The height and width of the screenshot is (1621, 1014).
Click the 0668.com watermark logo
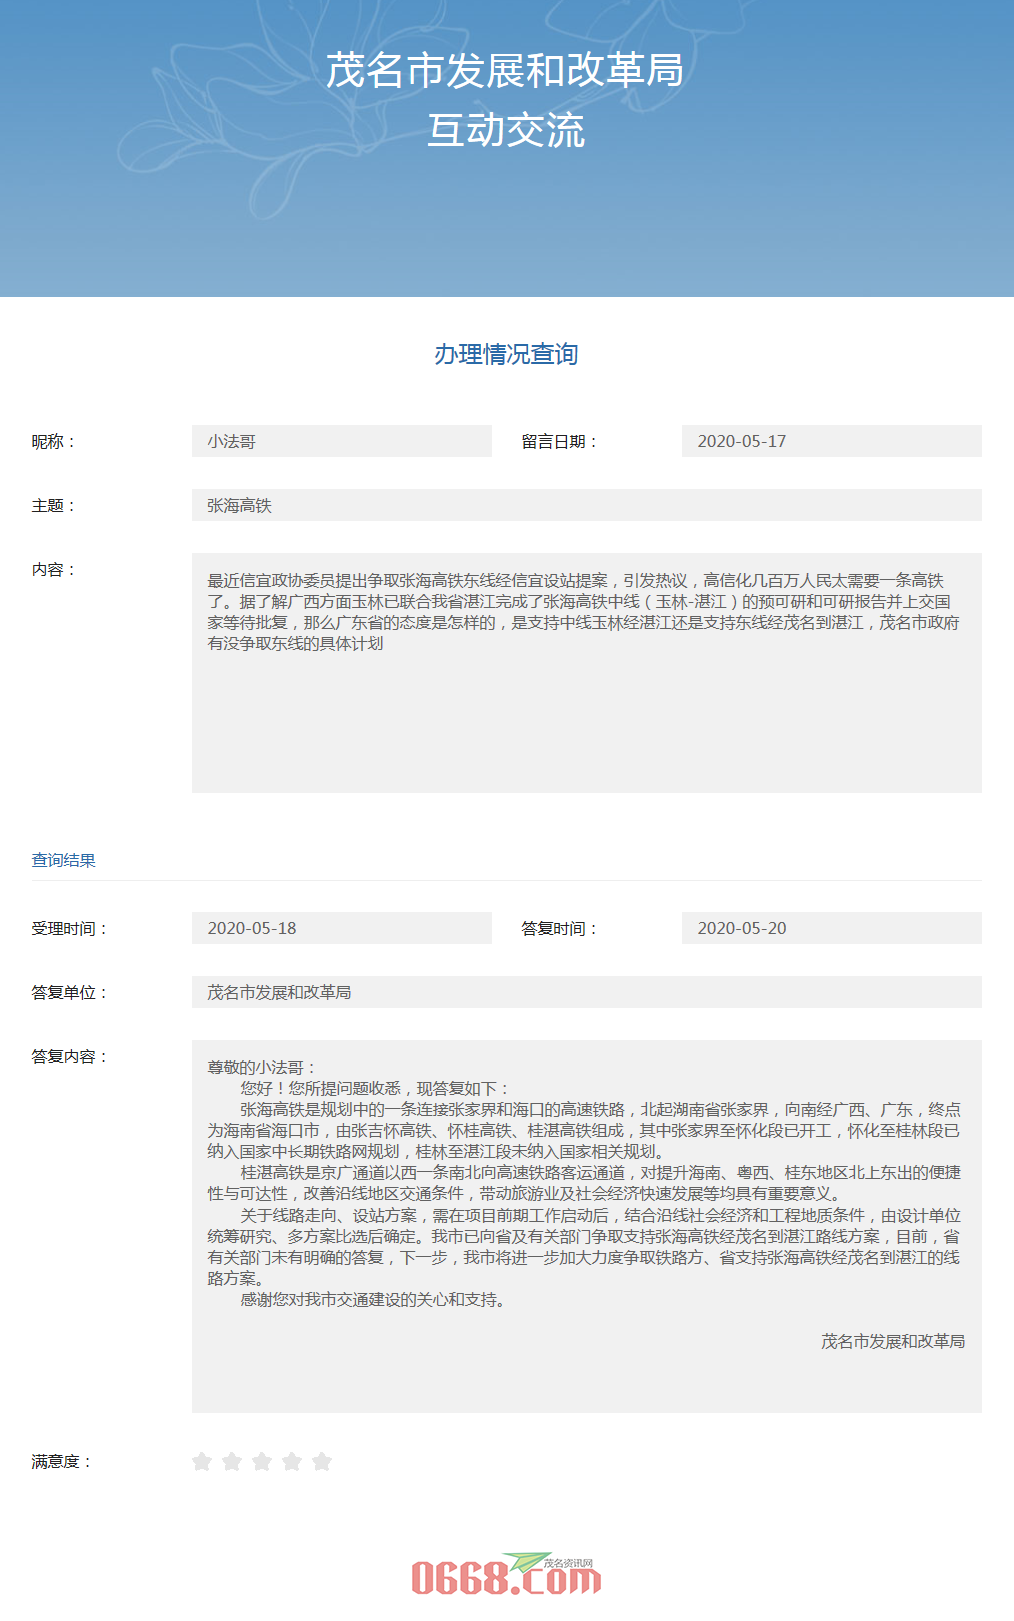coord(506,1576)
